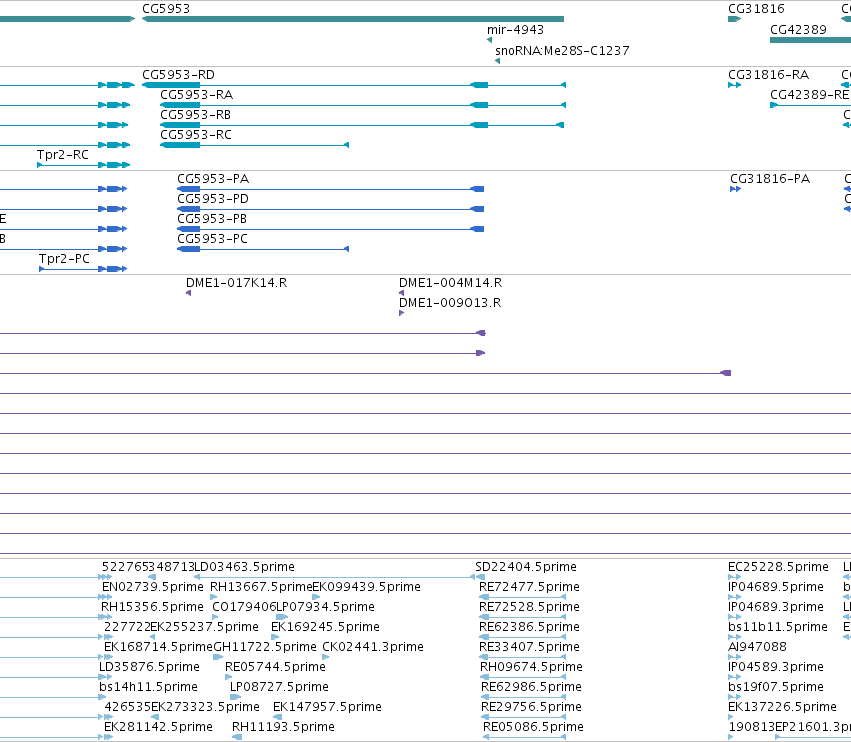Select the Tpr2-RC transcript label
This screenshot has height=742, width=851.
[x=63, y=155]
